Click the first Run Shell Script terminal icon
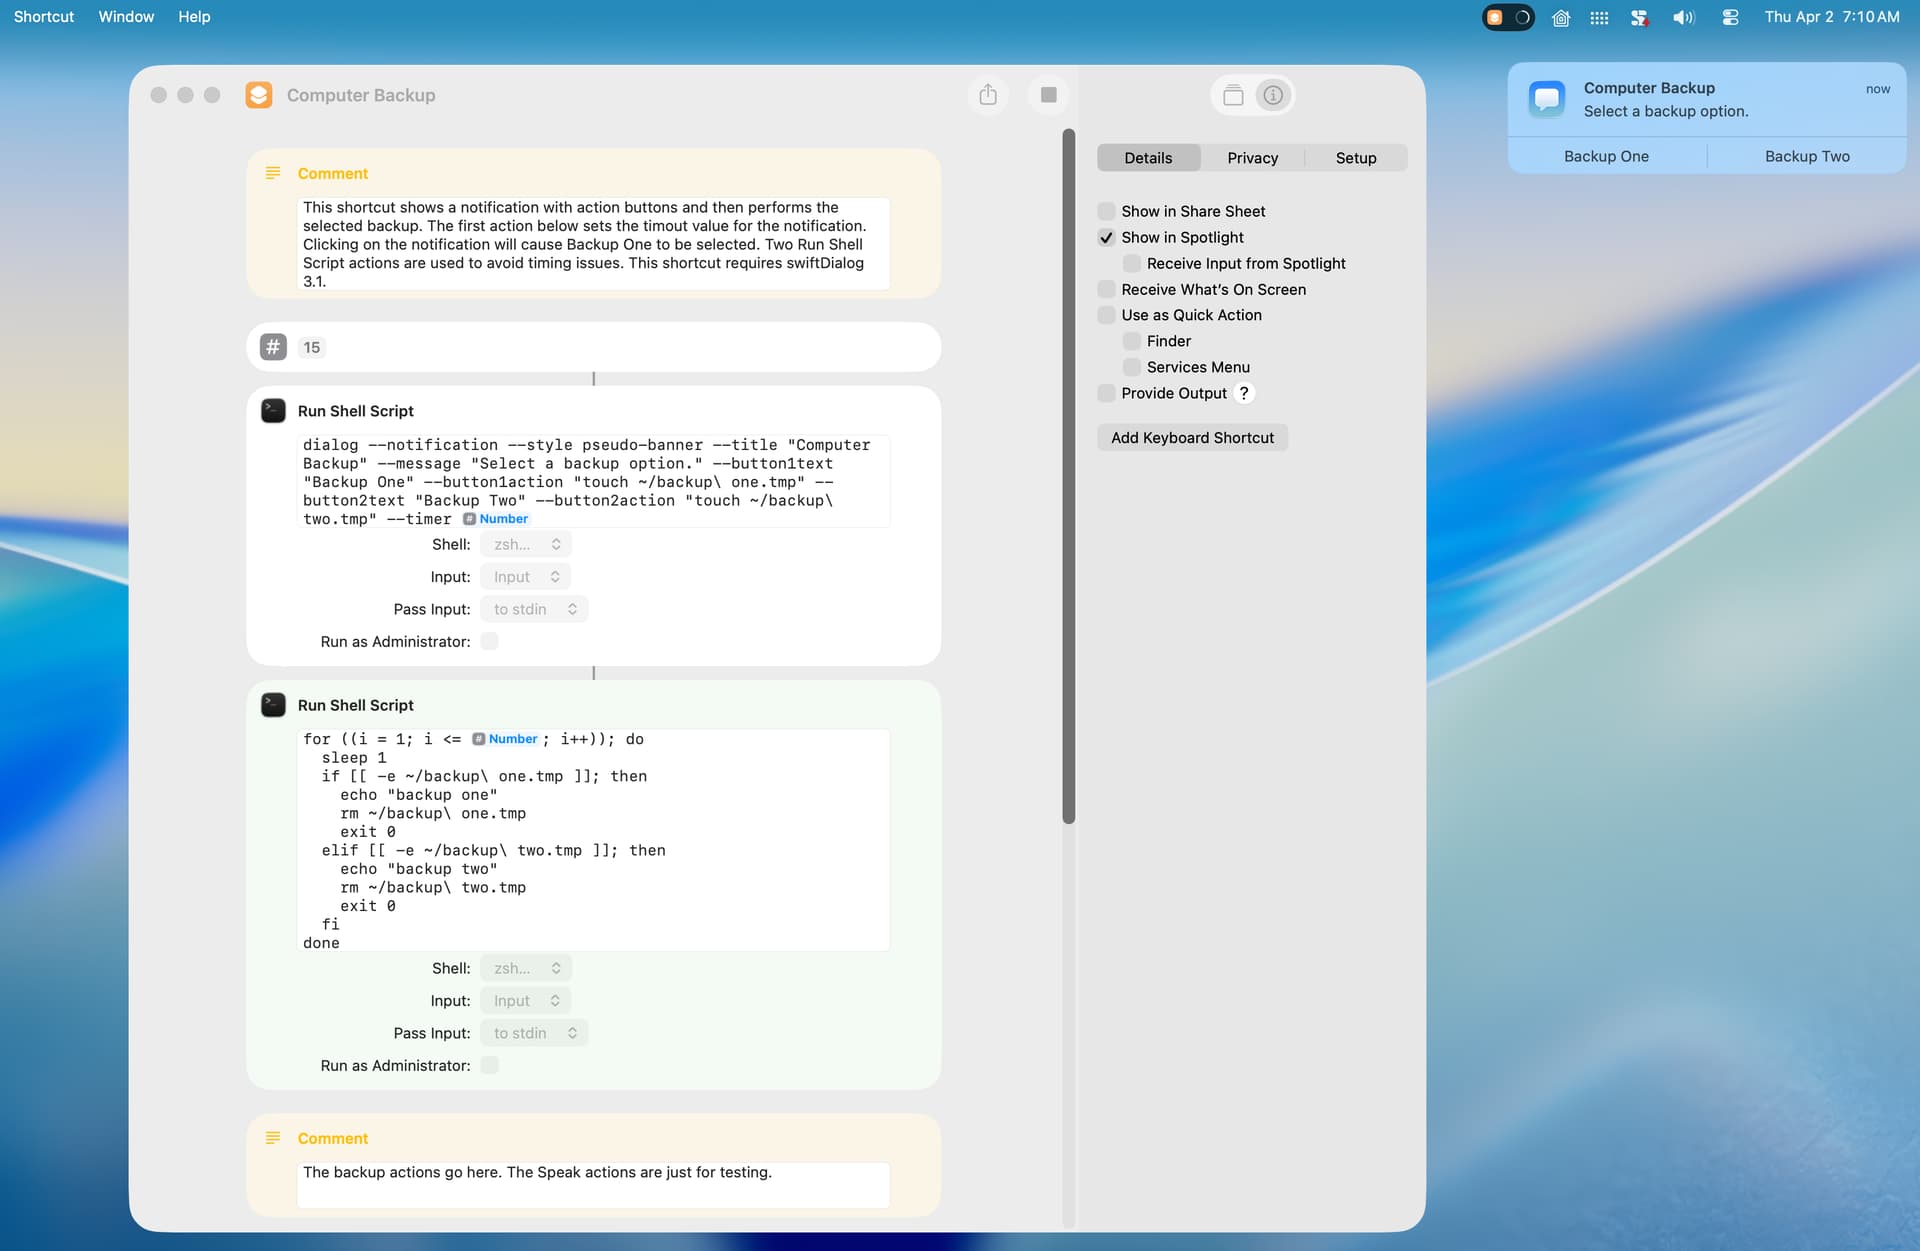 point(273,411)
